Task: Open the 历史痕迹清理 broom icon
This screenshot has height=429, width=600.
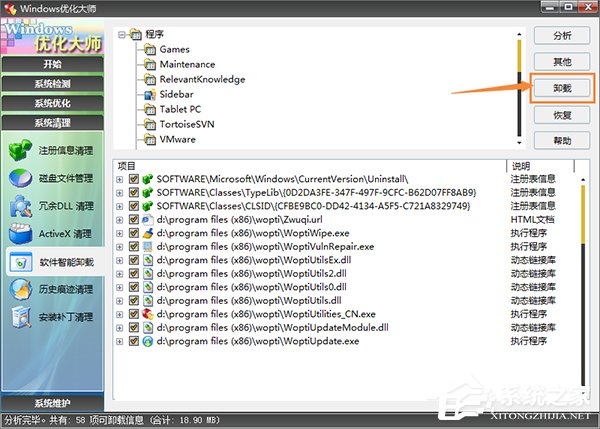Action: [20, 289]
